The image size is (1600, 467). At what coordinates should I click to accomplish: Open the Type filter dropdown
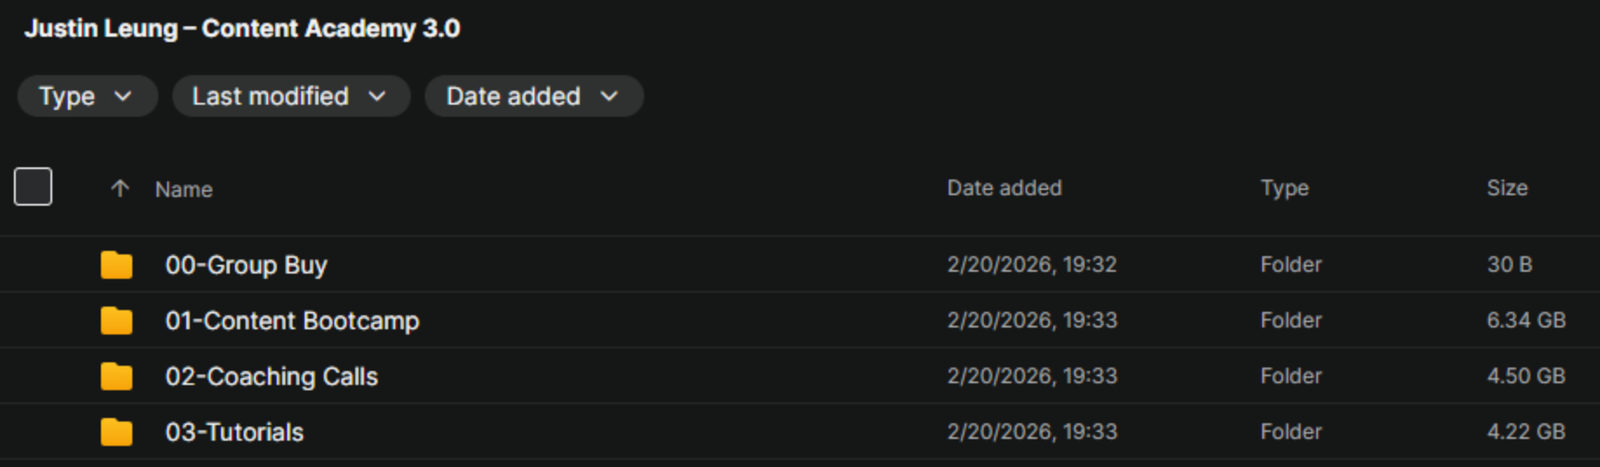pos(87,96)
